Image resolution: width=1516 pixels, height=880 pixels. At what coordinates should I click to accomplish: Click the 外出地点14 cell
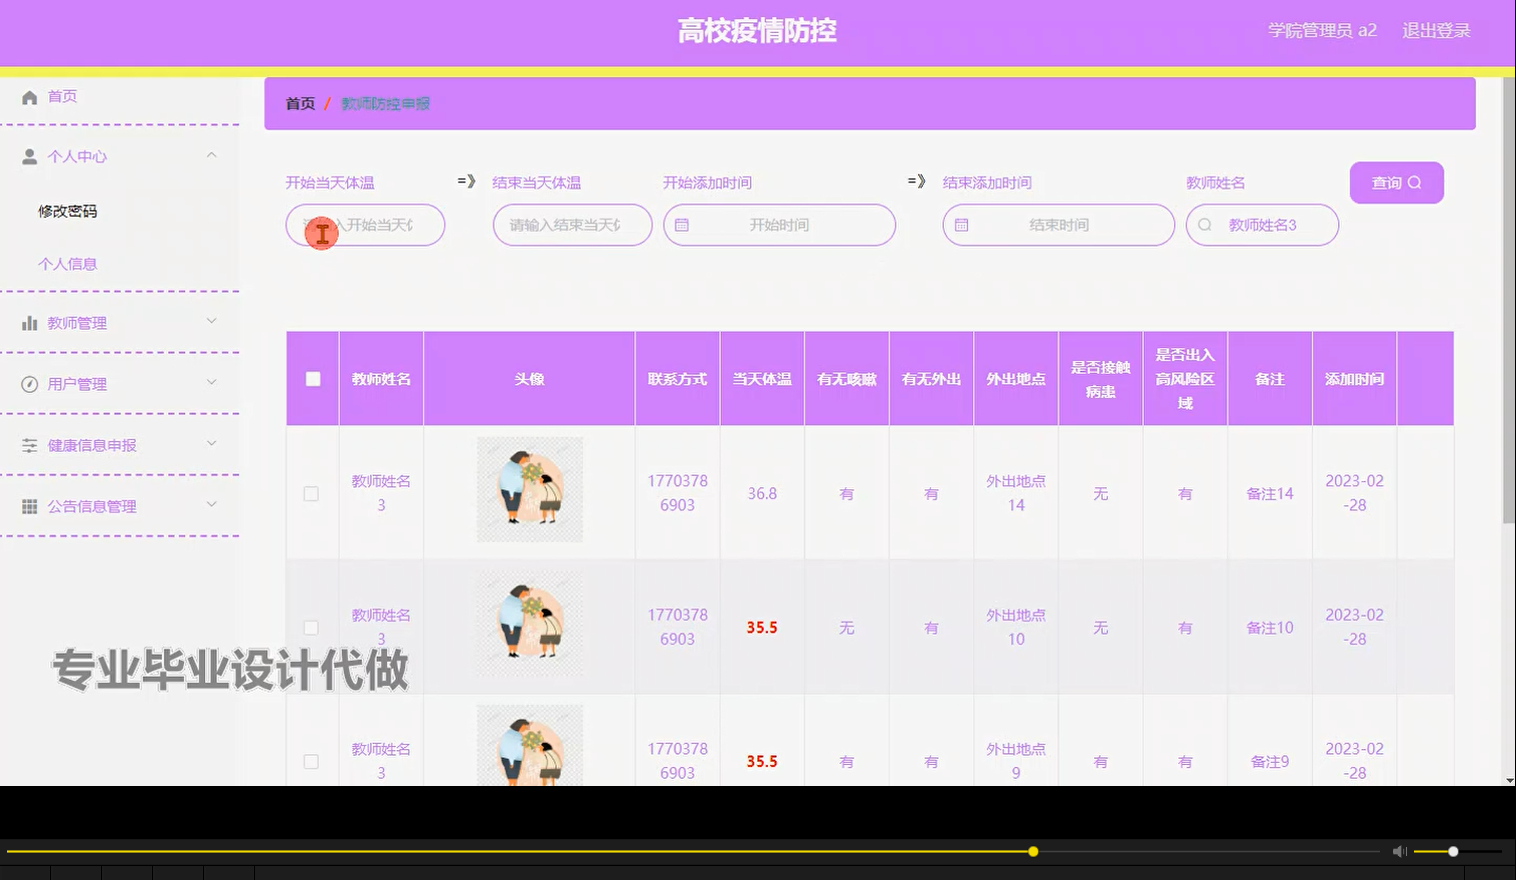(x=1016, y=493)
